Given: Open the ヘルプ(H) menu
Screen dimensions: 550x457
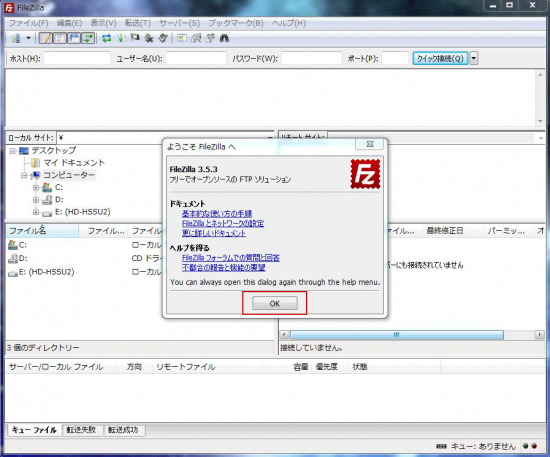Looking at the screenshot, I should (x=289, y=23).
